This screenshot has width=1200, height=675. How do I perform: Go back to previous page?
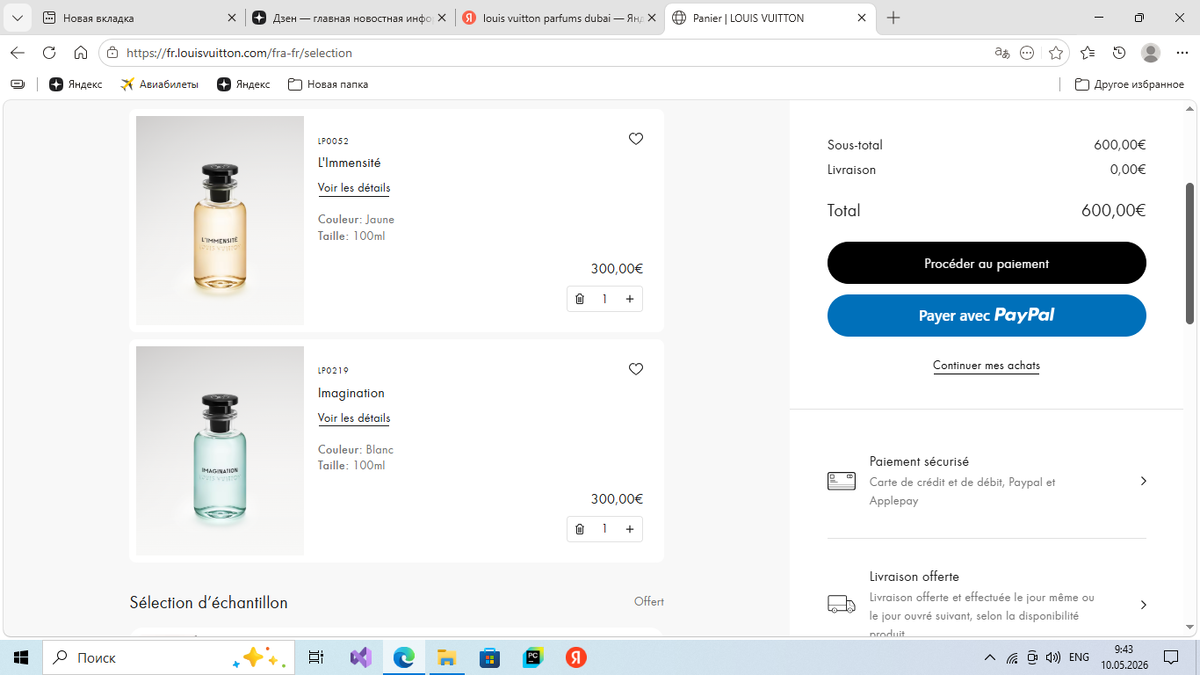[x=18, y=53]
